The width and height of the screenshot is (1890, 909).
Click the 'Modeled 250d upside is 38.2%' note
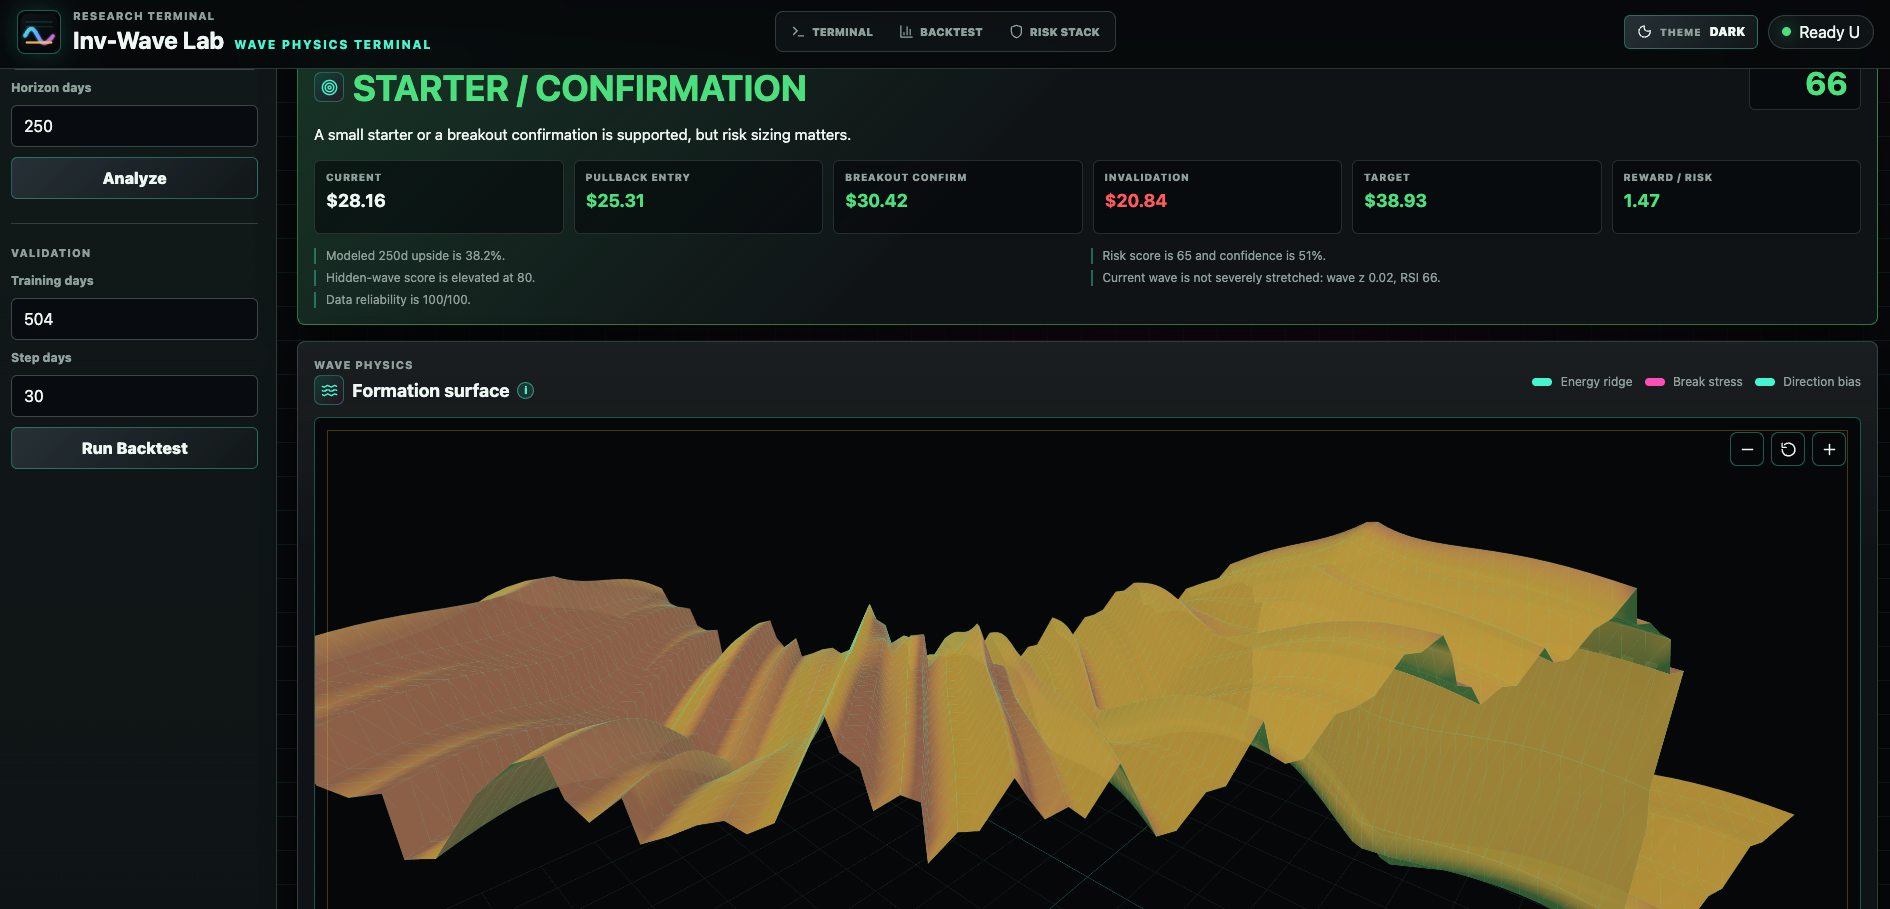(x=415, y=256)
